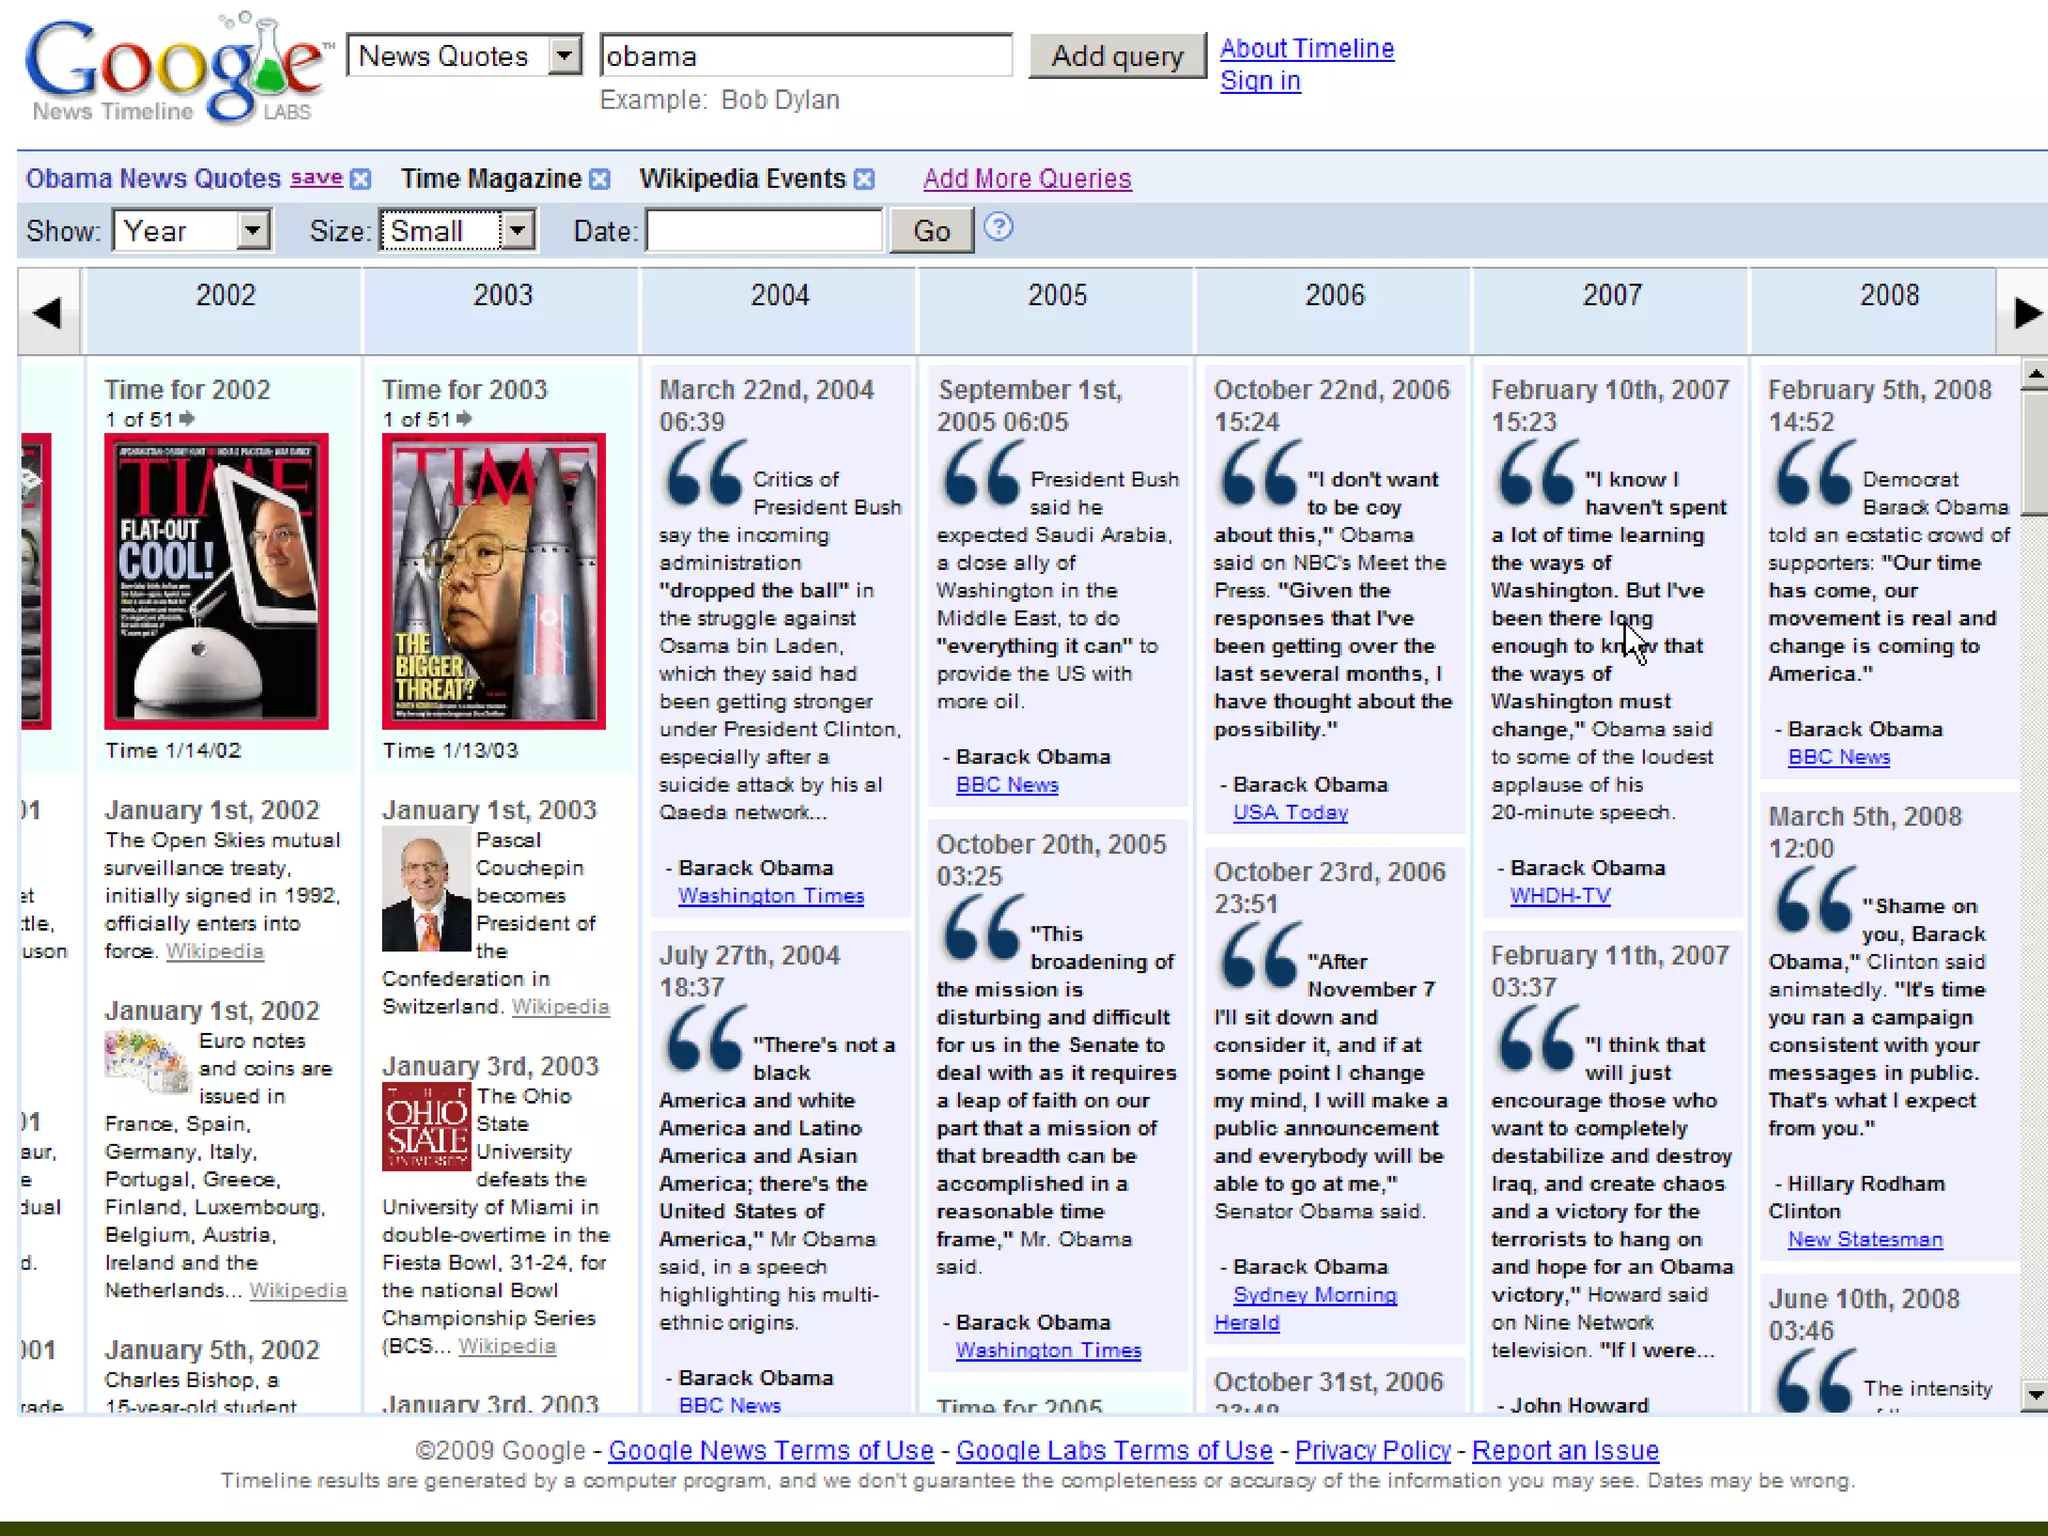
Task: Remove Time Magazine query
Action: coord(599,179)
